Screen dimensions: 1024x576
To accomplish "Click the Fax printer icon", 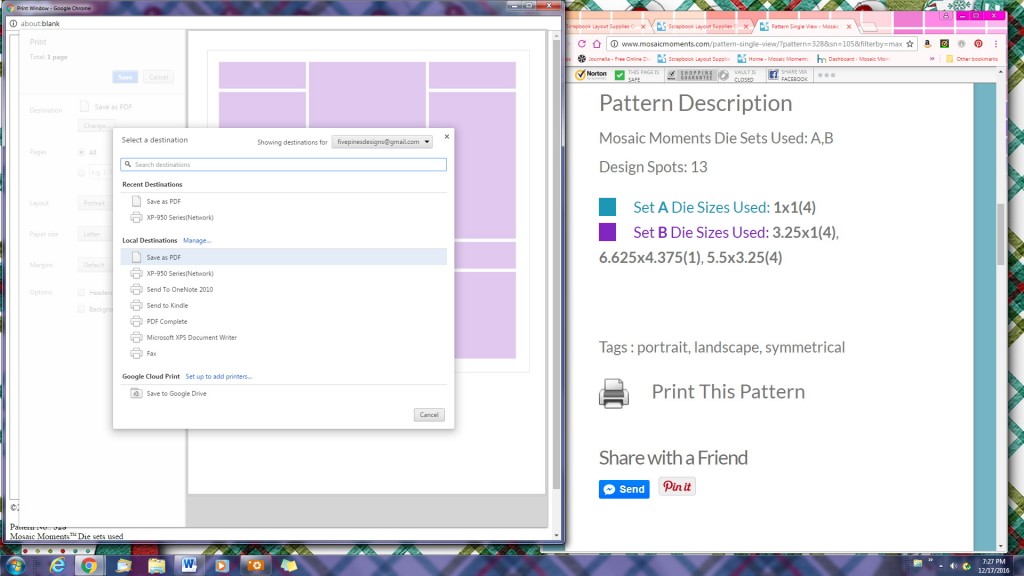I will pos(136,353).
